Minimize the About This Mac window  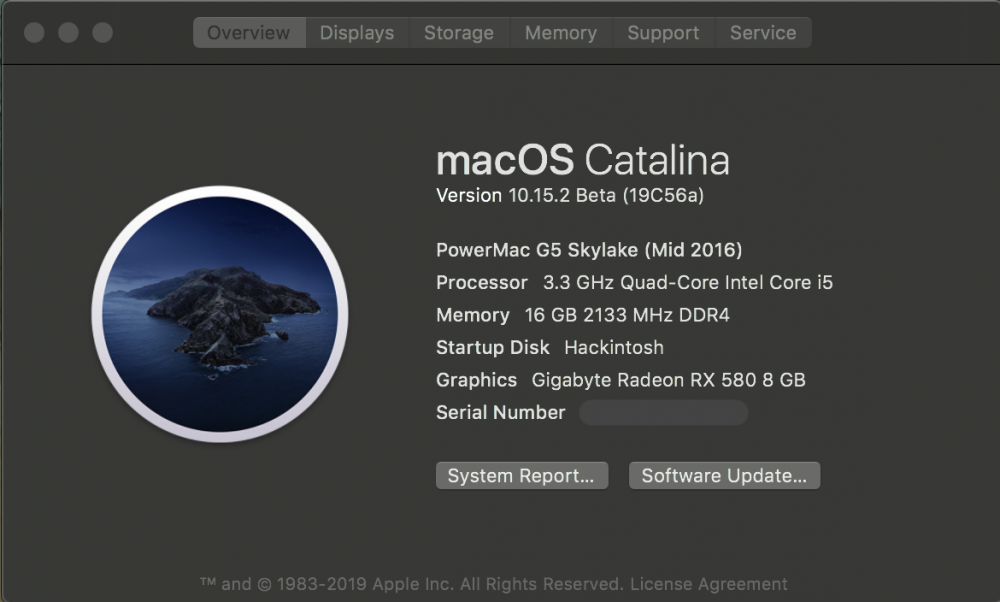click(68, 33)
